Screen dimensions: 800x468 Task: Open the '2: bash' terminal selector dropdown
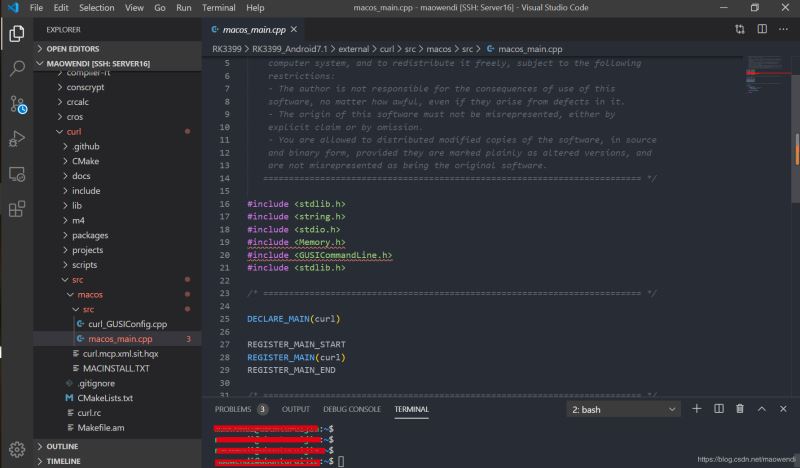tap(622, 409)
